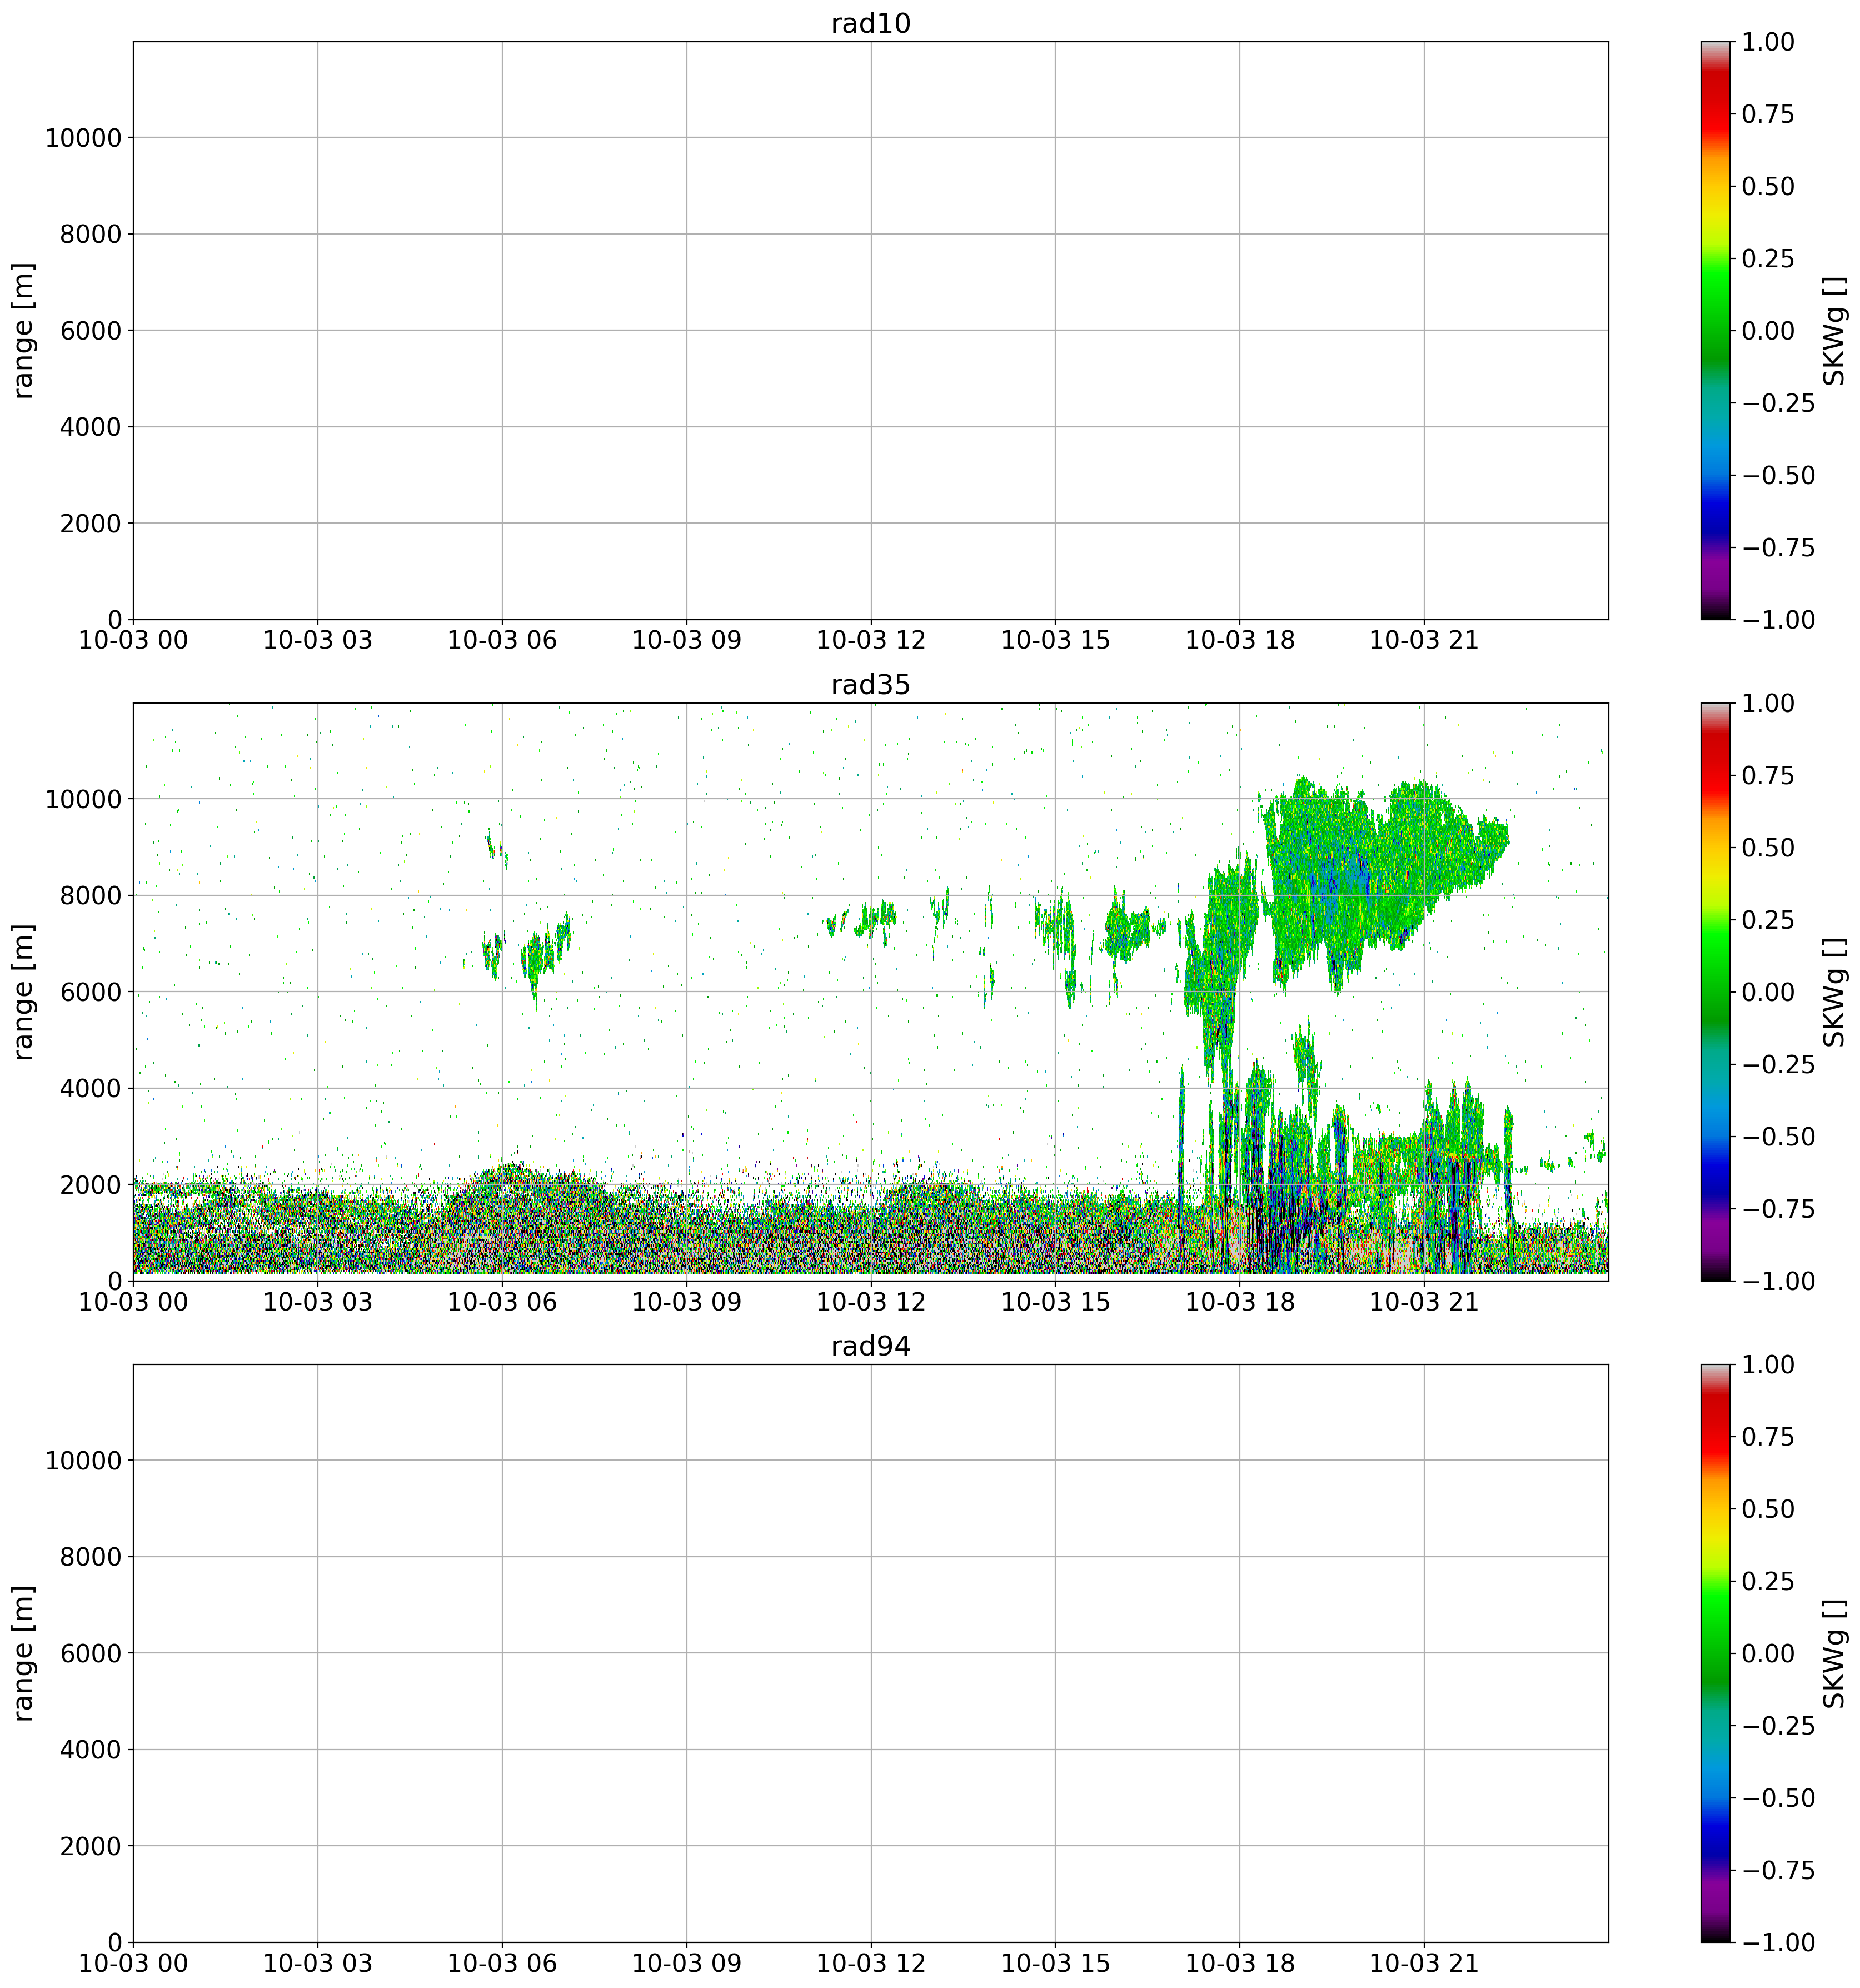Viewport: 1860px width, 1988px height.
Task: Click the rad10 x-axis label 10-03 21
Action: [x=1423, y=641]
